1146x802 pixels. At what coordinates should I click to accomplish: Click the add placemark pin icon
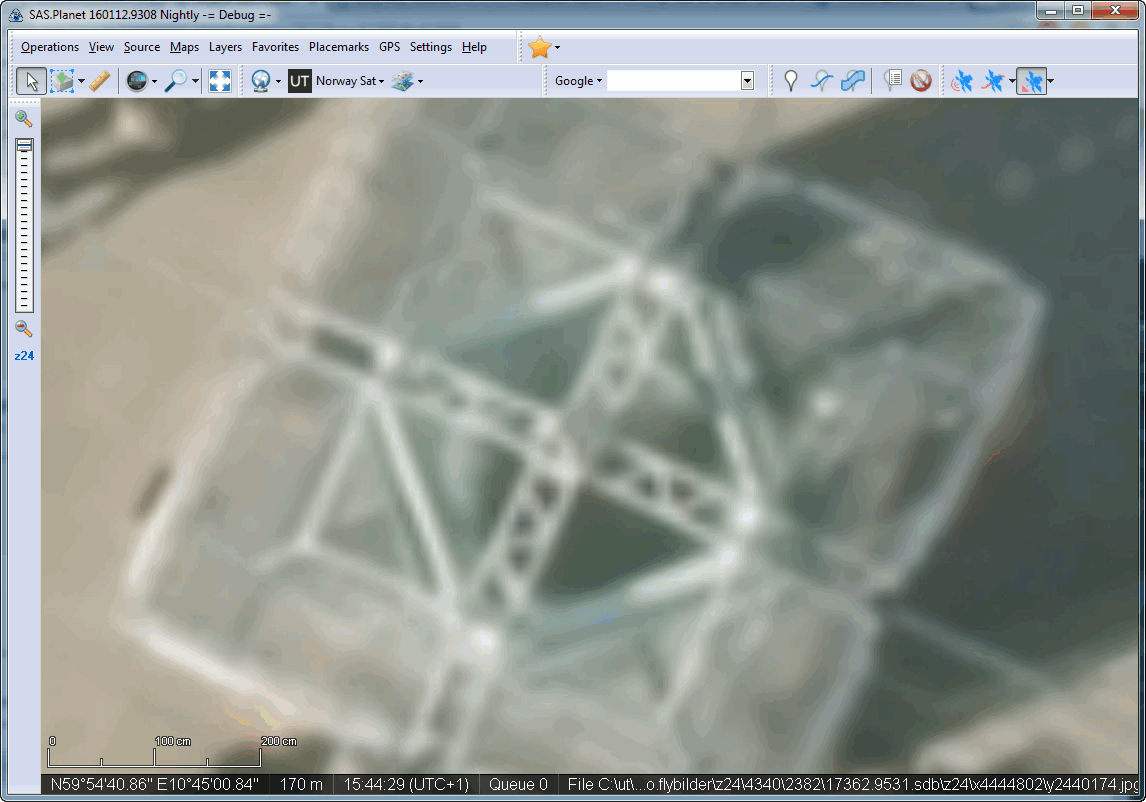click(x=791, y=81)
